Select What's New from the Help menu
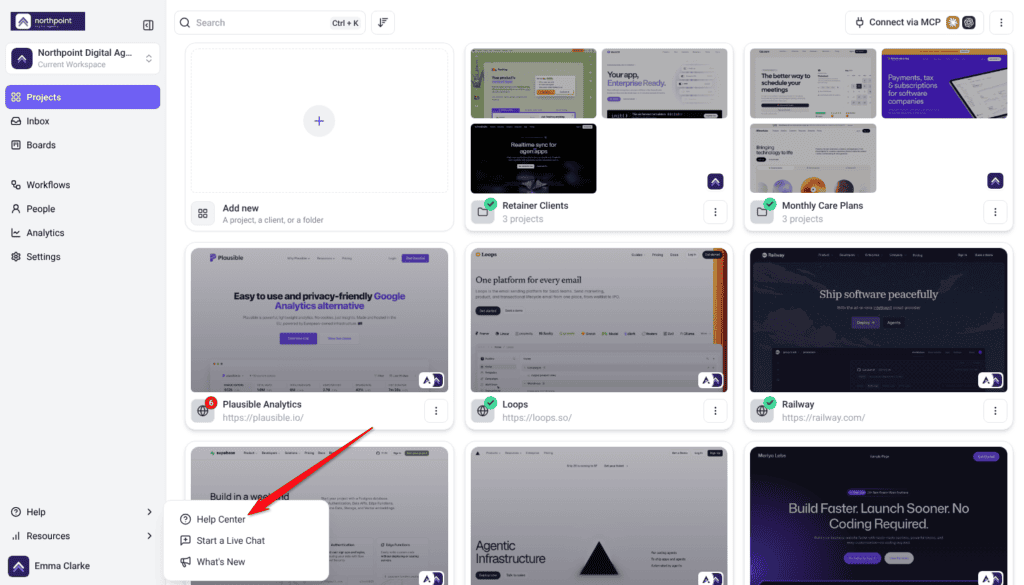This screenshot has height=585, width=1024. click(246, 562)
